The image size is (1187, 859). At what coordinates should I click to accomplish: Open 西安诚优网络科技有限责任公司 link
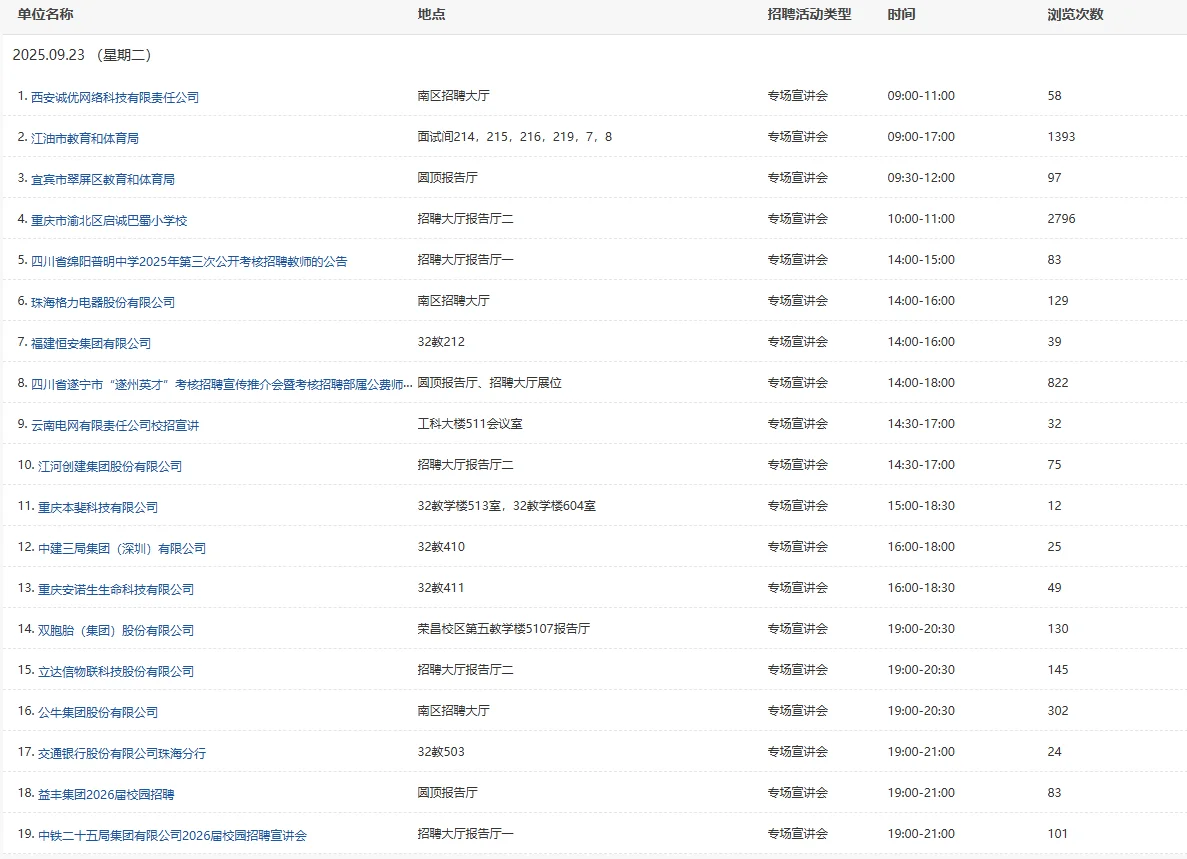pyautogui.click(x=115, y=98)
